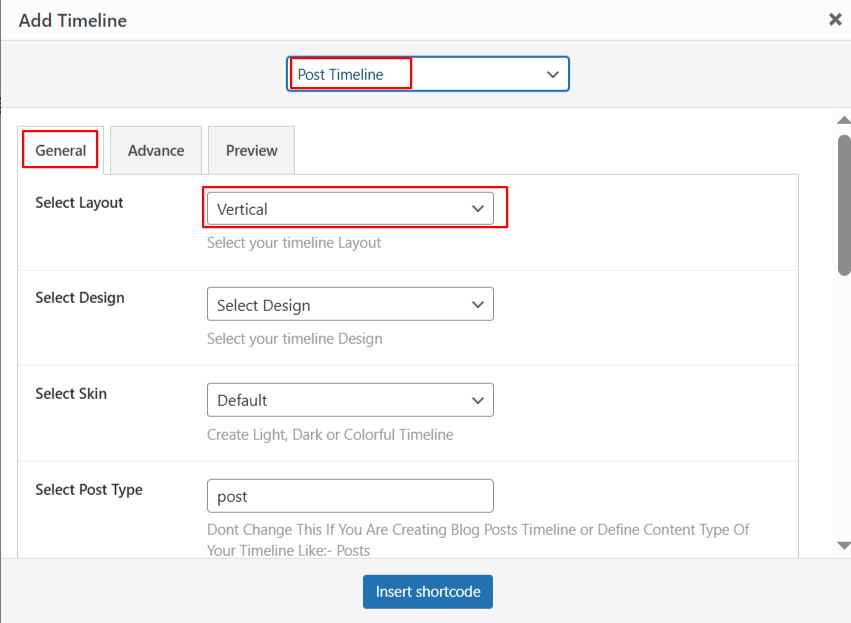Click the scrollbar down arrow

[x=843, y=545]
